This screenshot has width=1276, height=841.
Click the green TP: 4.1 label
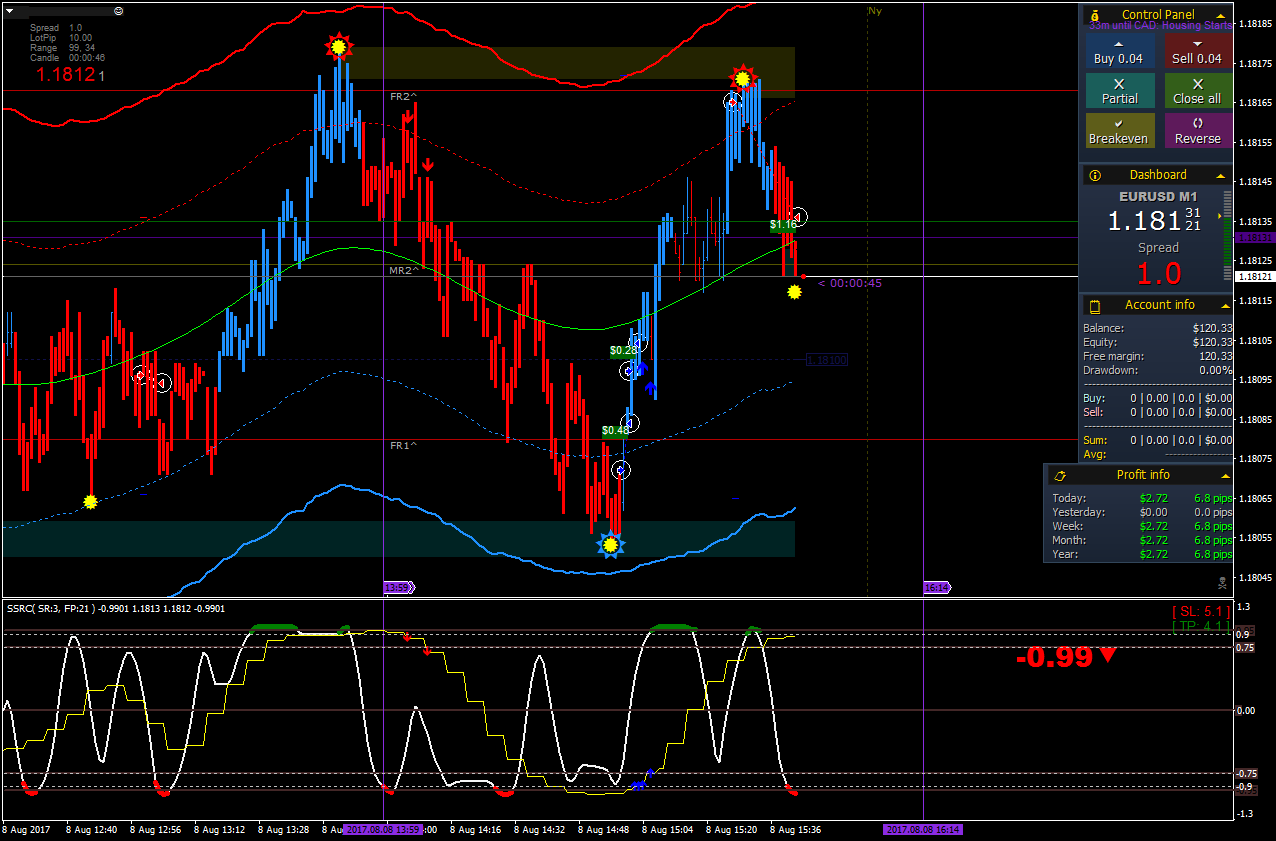[x=1200, y=626]
